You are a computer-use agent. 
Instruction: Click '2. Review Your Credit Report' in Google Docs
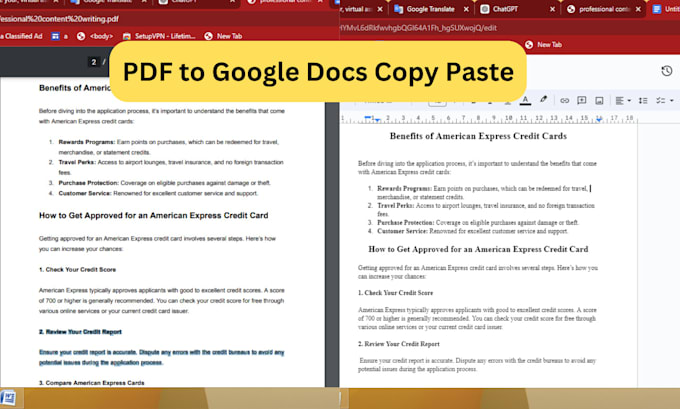399,344
